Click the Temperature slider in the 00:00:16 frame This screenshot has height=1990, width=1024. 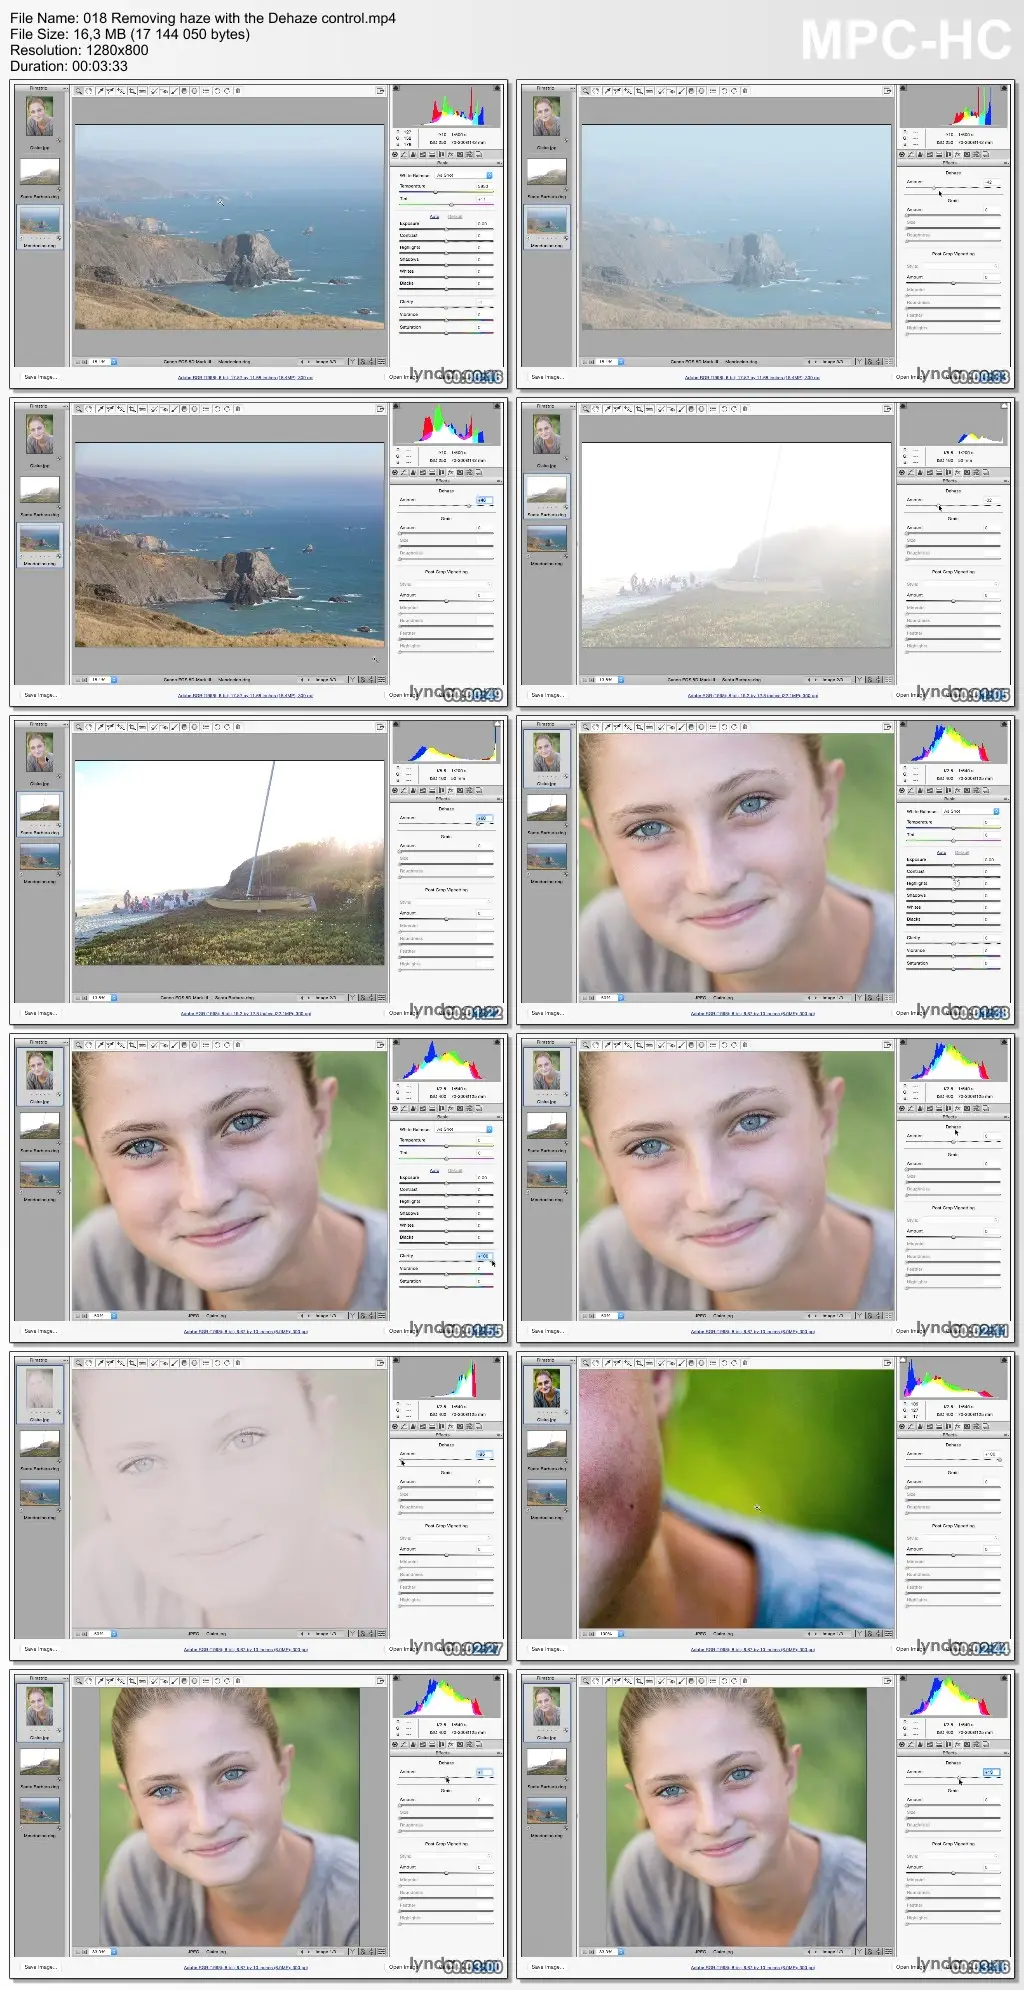click(446, 192)
